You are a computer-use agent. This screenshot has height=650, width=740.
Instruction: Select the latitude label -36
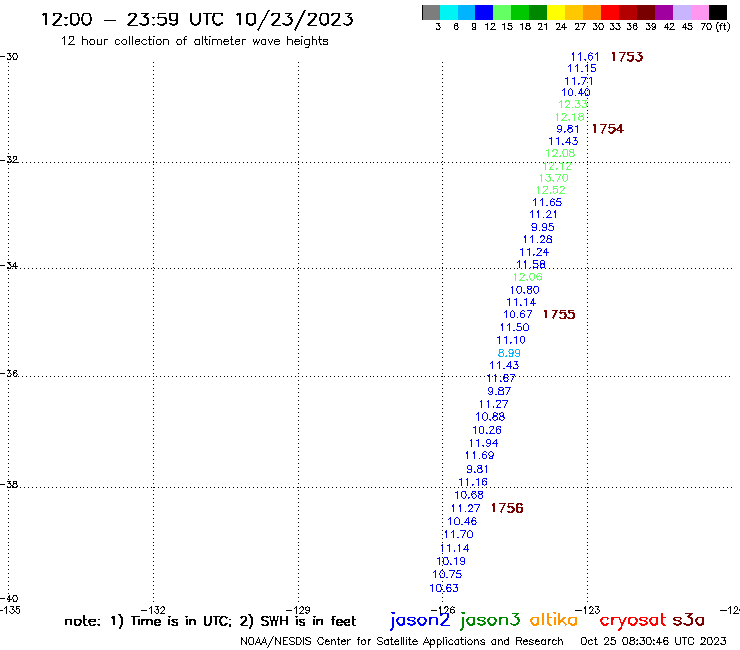coord(9,373)
